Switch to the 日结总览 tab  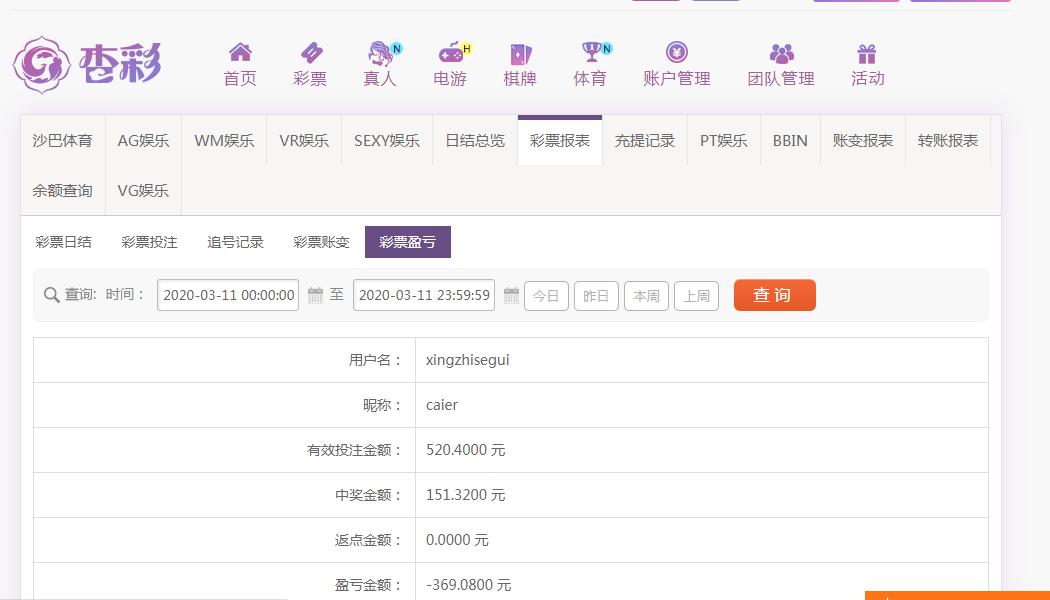(x=475, y=141)
